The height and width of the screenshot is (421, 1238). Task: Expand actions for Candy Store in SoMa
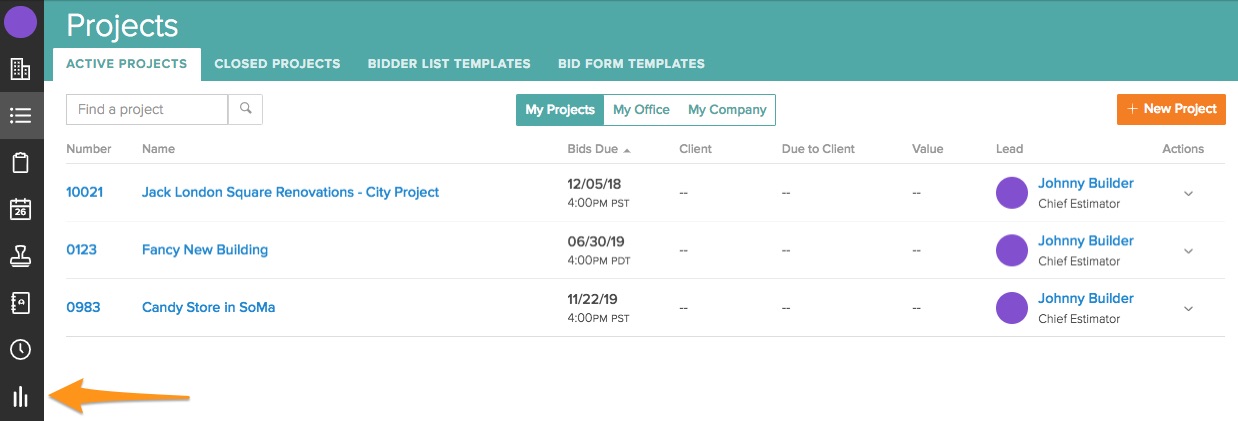[x=1188, y=309]
